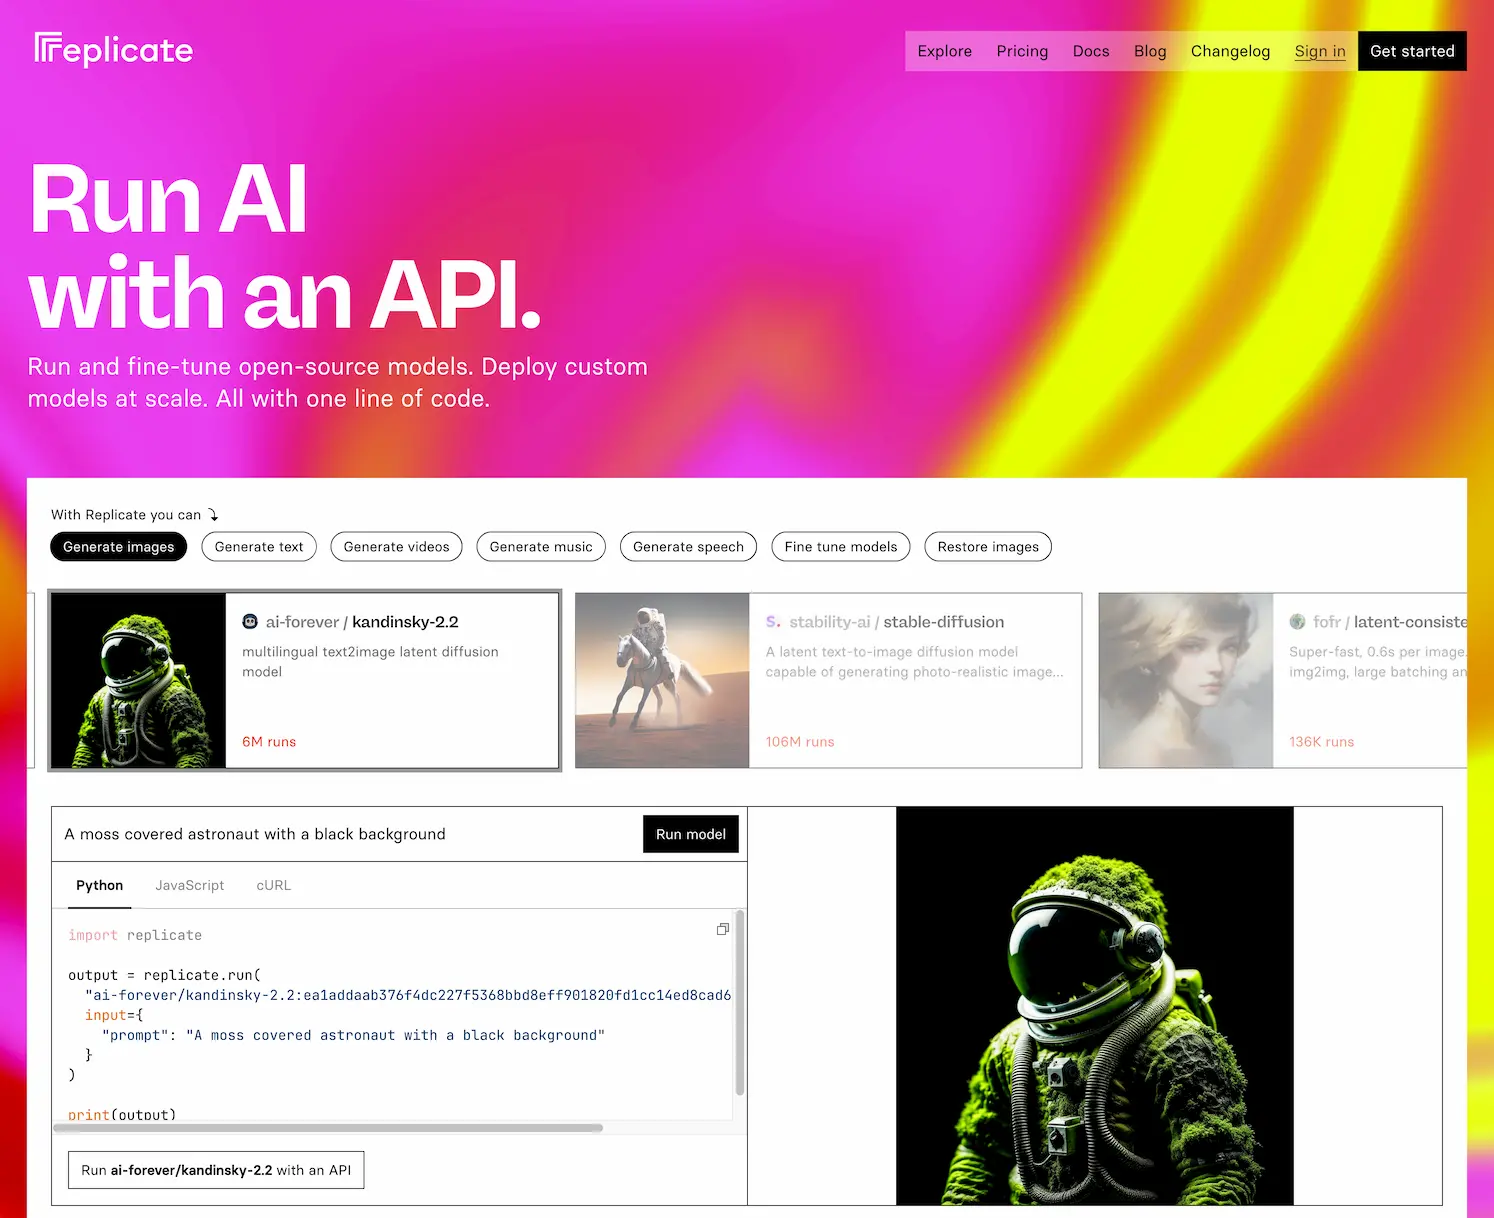Open the Docs page
The height and width of the screenshot is (1218, 1494).
pyautogui.click(x=1090, y=51)
